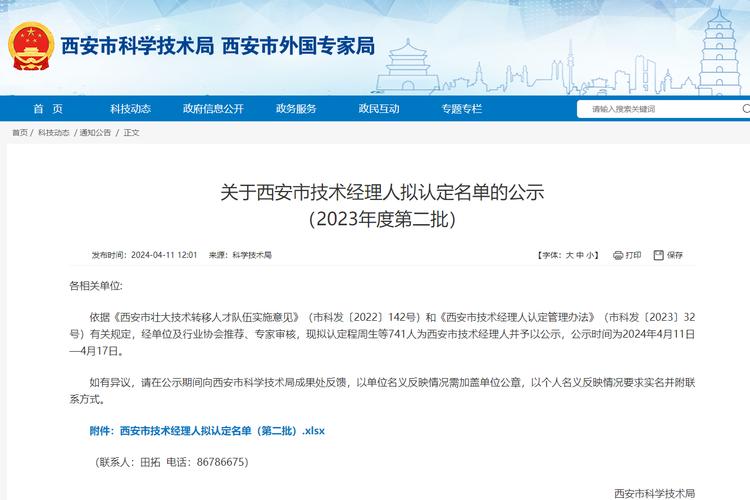Go to 通知公告 in the breadcrumb
Image resolution: width=750 pixels, height=500 pixels.
(95, 133)
